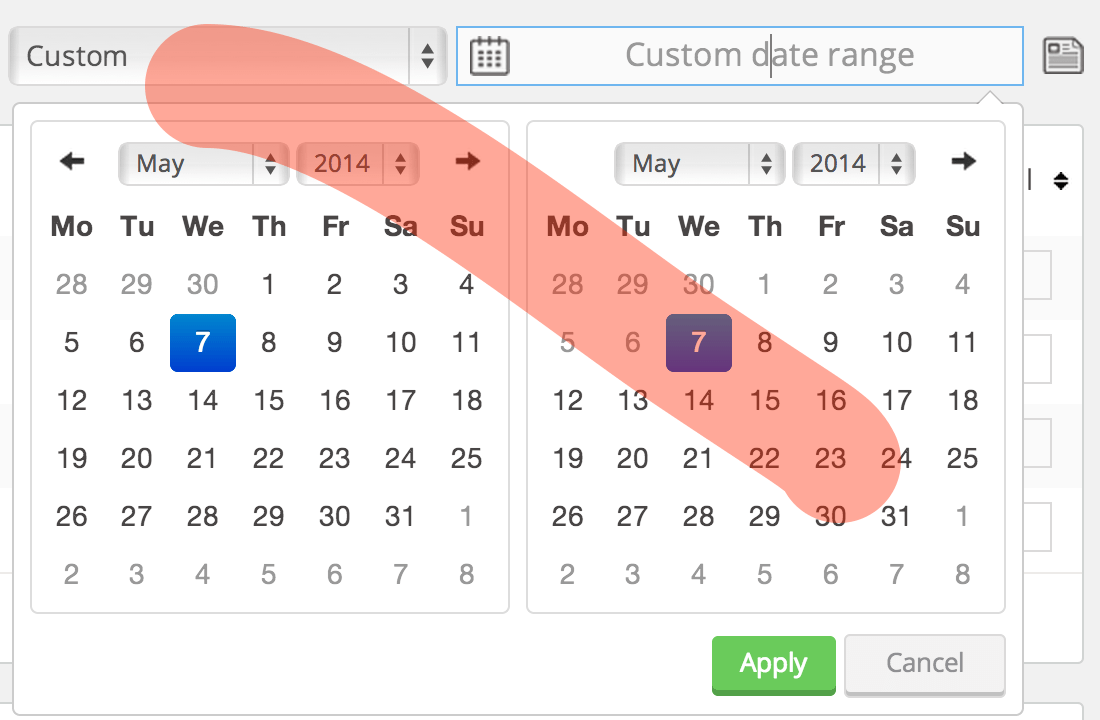Open the left calendar month dropdown

click(x=203, y=163)
